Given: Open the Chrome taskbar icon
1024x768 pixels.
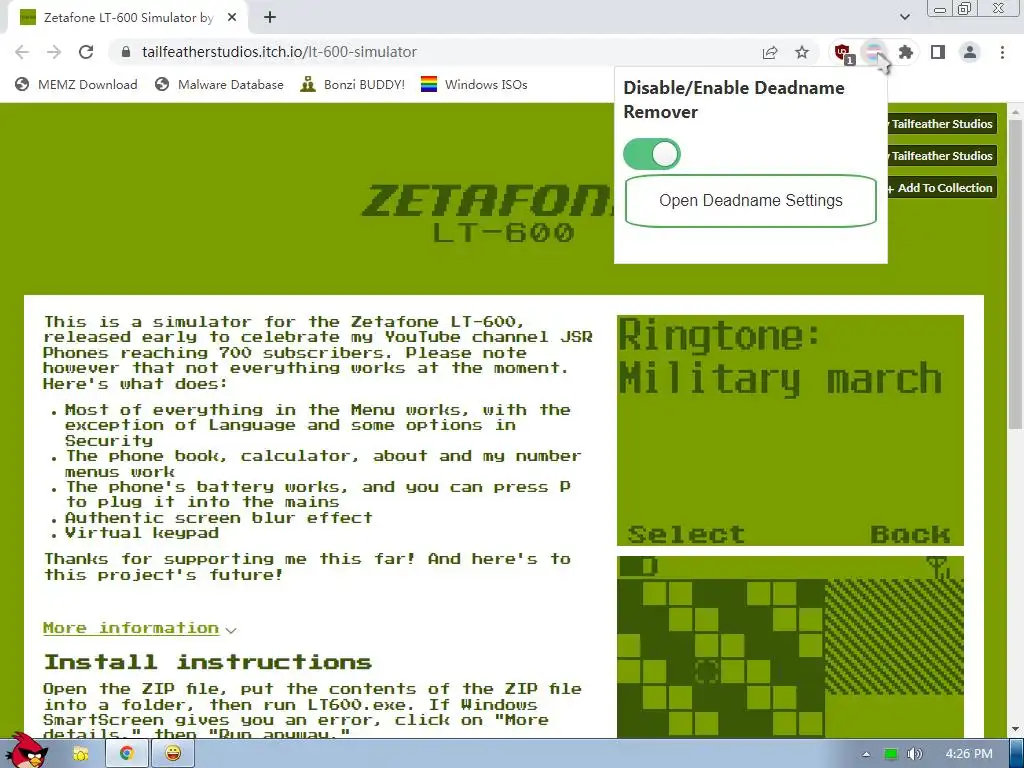Looking at the screenshot, I should click(x=127, y=754).
